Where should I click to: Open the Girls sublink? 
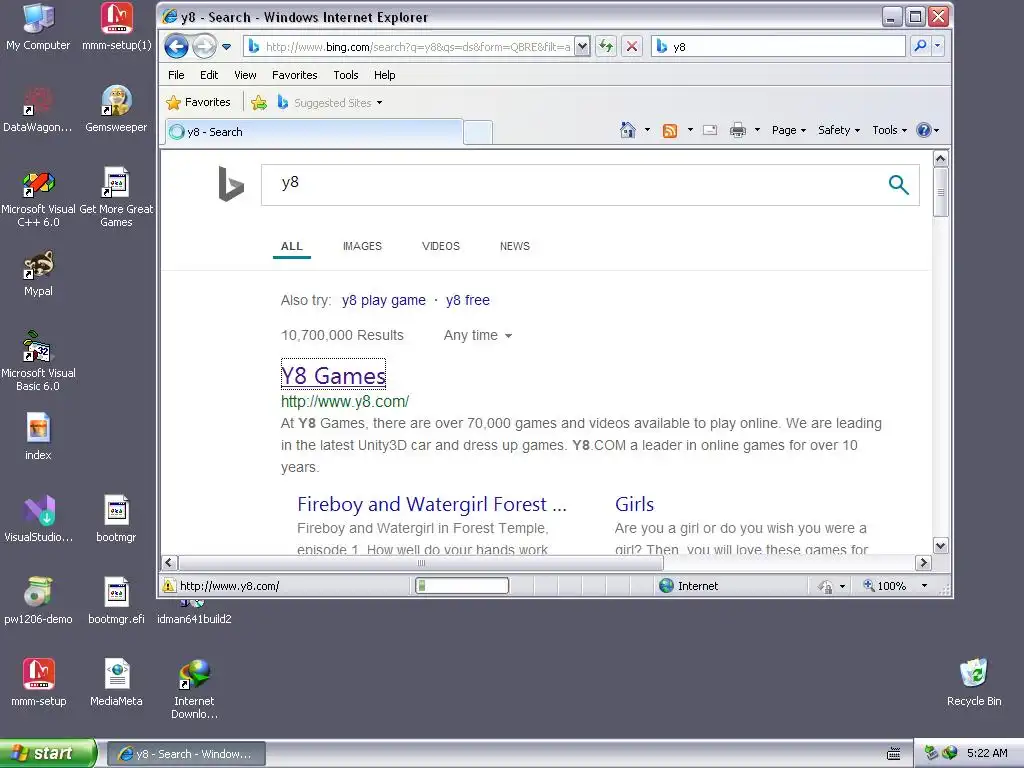pyautogui.click(x=634, y=504)
